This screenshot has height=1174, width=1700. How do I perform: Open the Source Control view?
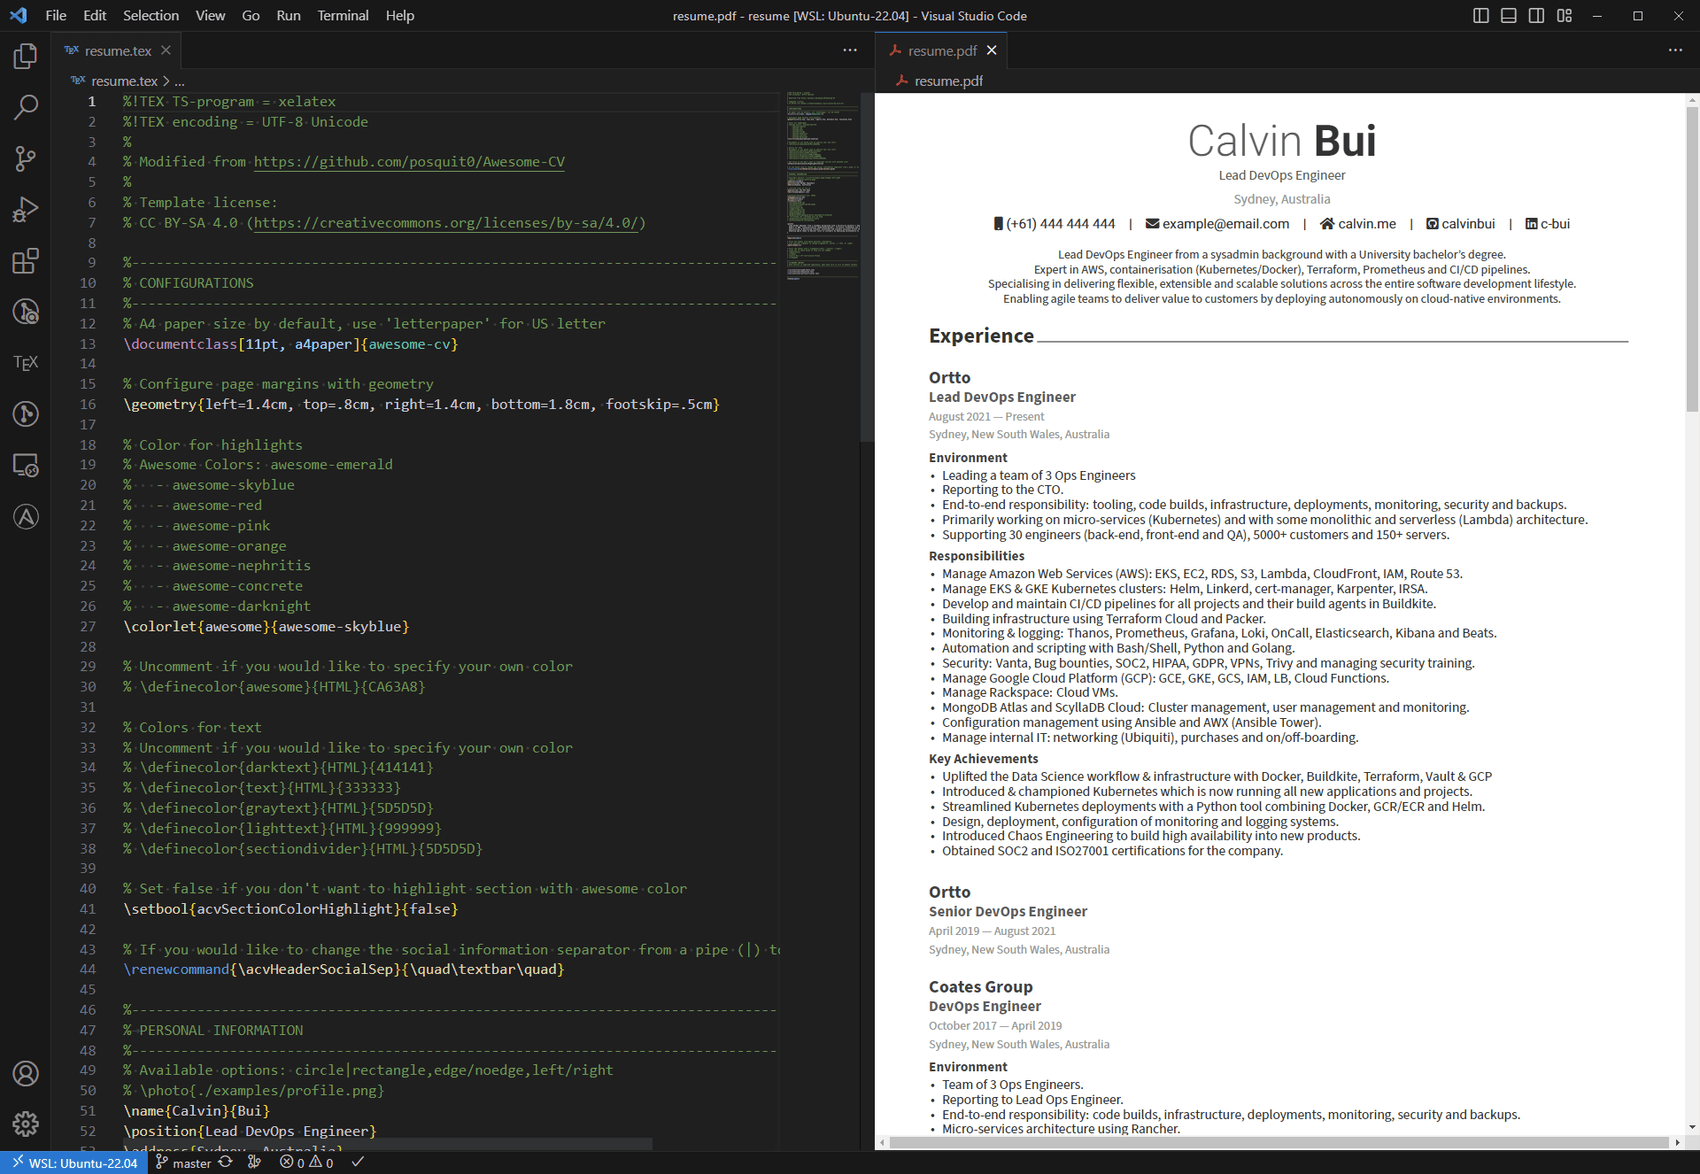(25, 159)
